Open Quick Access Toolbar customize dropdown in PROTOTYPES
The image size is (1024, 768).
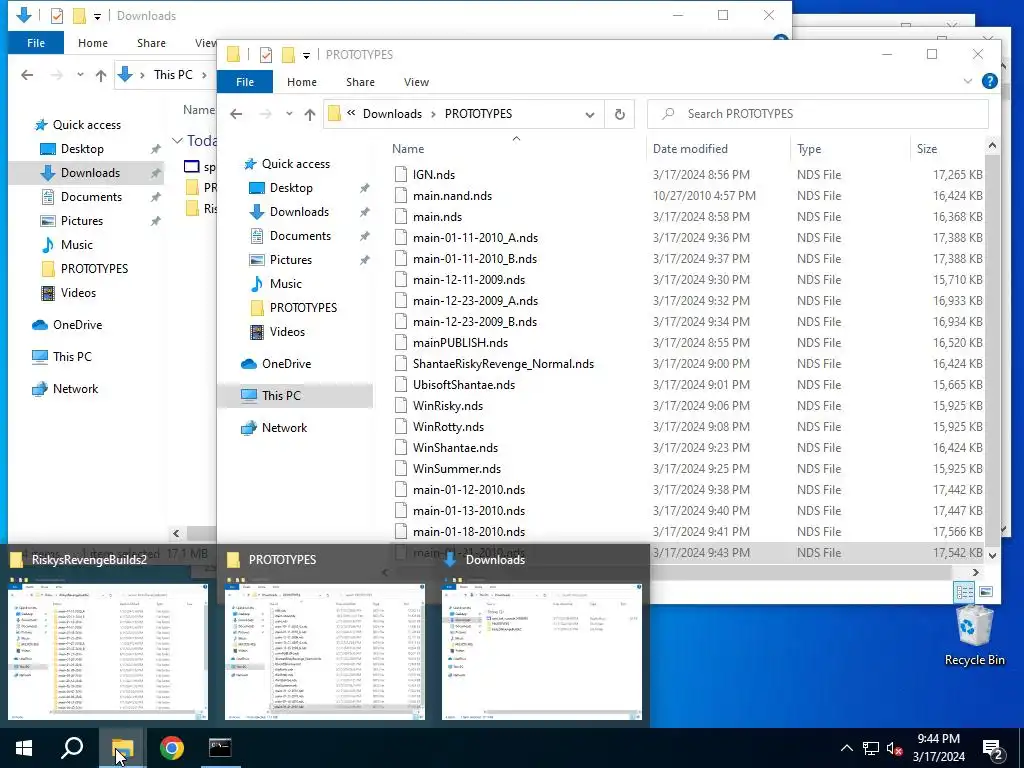click(306, 56)
